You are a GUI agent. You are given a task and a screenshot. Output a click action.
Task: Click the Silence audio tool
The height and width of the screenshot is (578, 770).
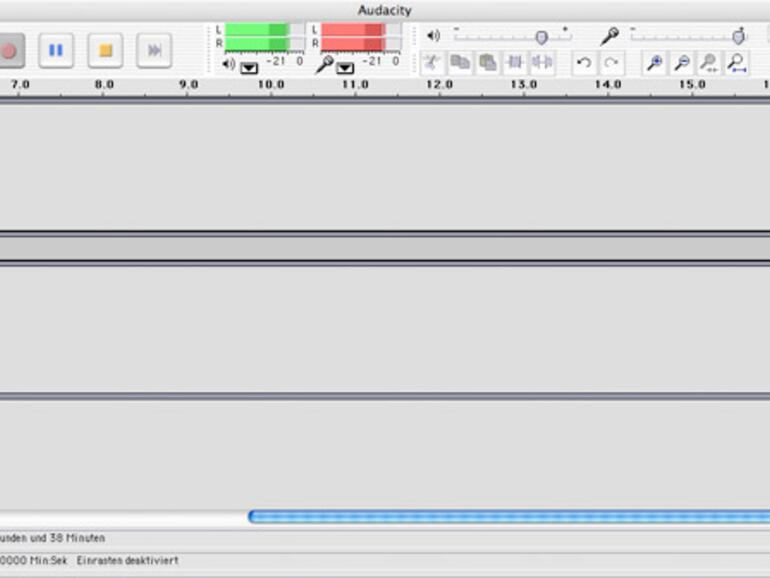coord(542,62)
